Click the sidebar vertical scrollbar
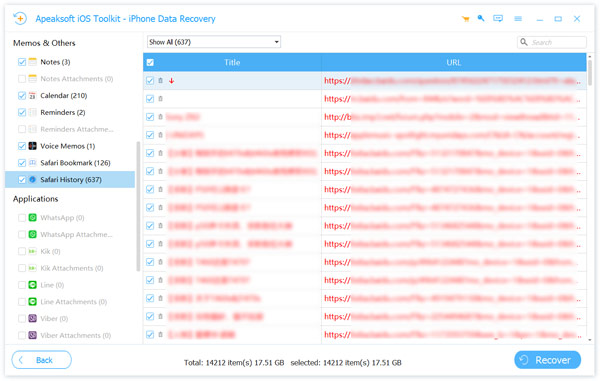This screenshot has width=600, height=381. pos(138,207)
